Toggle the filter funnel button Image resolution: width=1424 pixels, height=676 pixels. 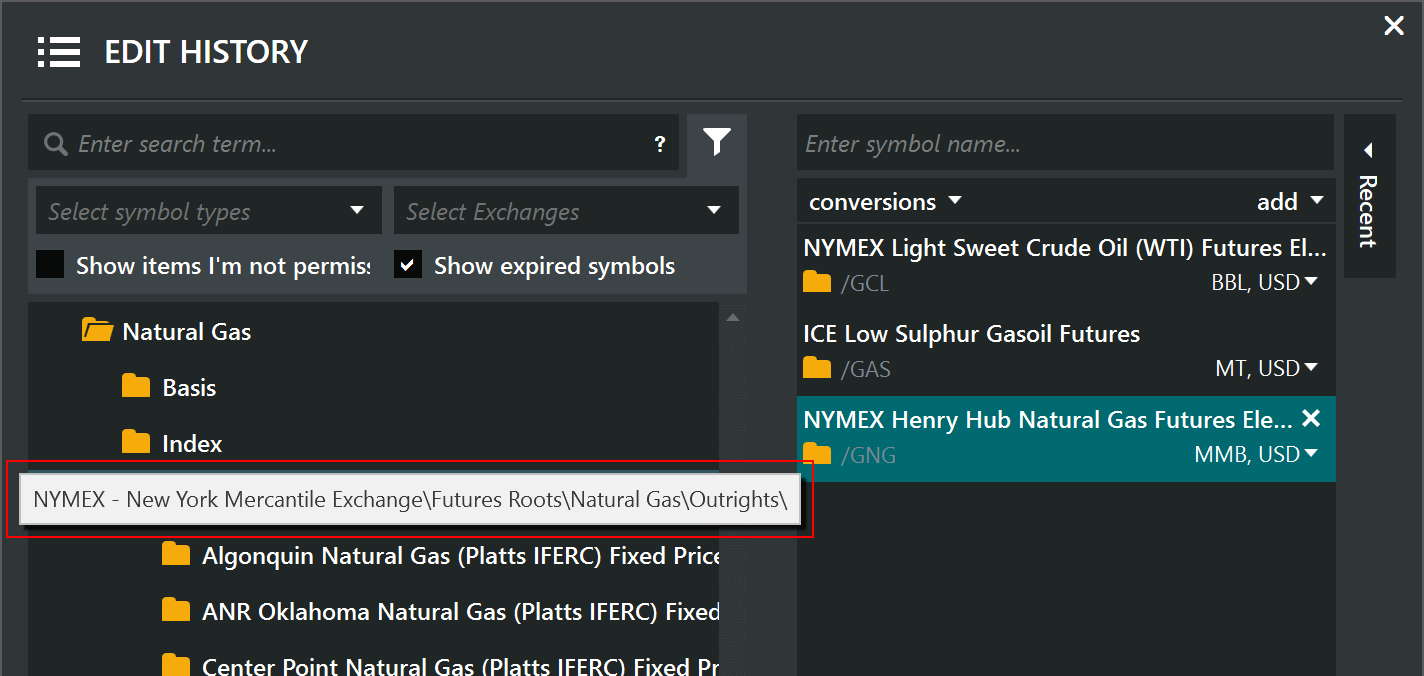pos(716,142)
